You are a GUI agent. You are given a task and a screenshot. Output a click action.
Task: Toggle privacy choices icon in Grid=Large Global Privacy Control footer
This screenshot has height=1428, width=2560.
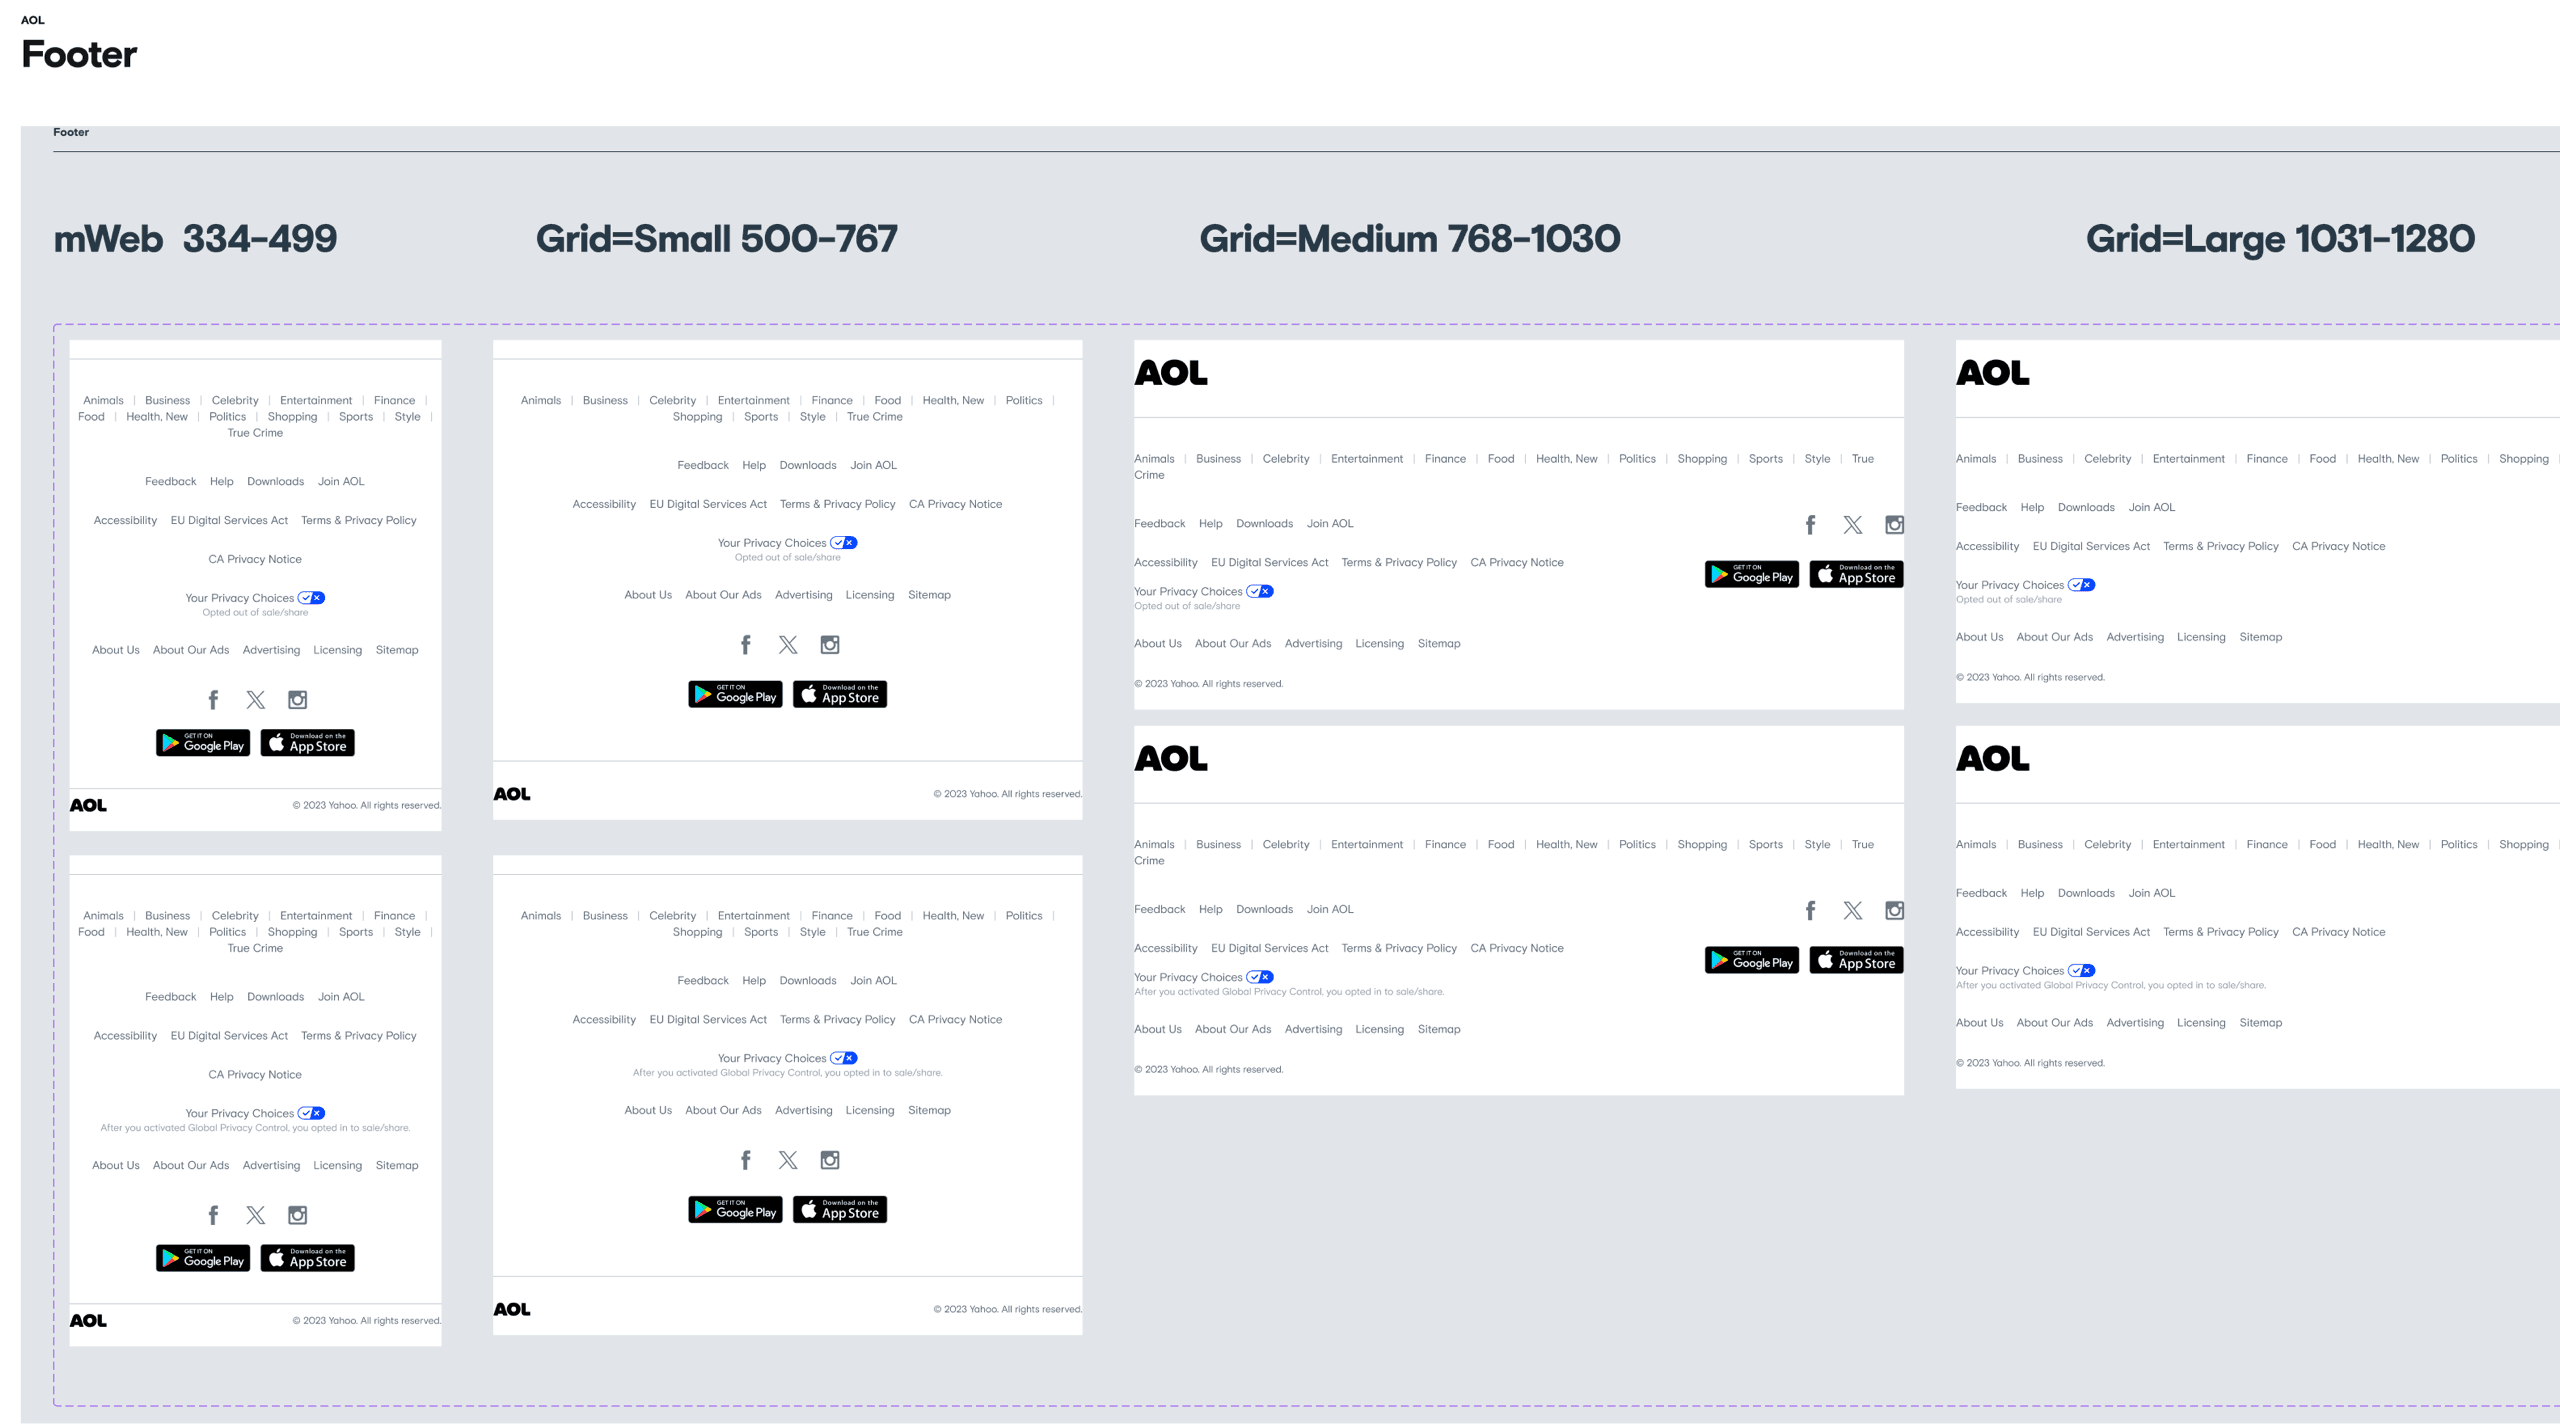coord(2082,971)
